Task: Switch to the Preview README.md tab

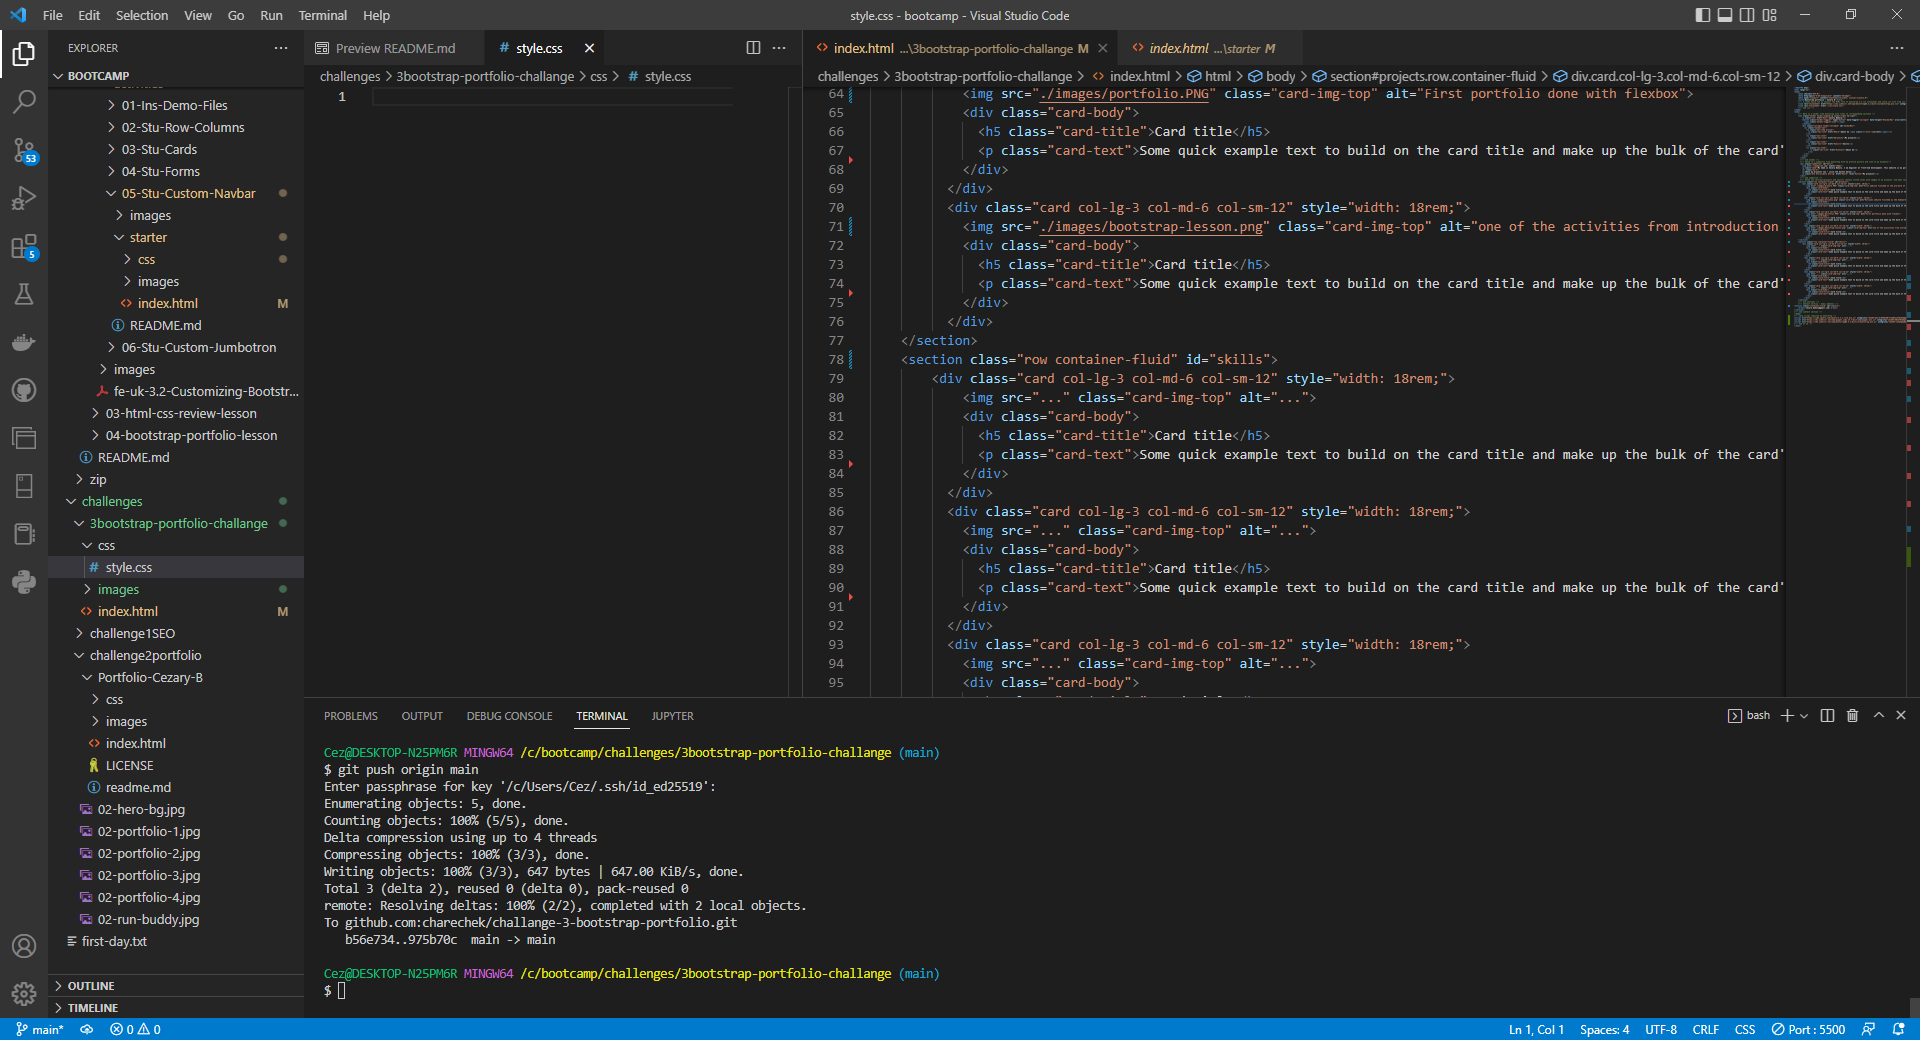Action: tap(394, 48)
